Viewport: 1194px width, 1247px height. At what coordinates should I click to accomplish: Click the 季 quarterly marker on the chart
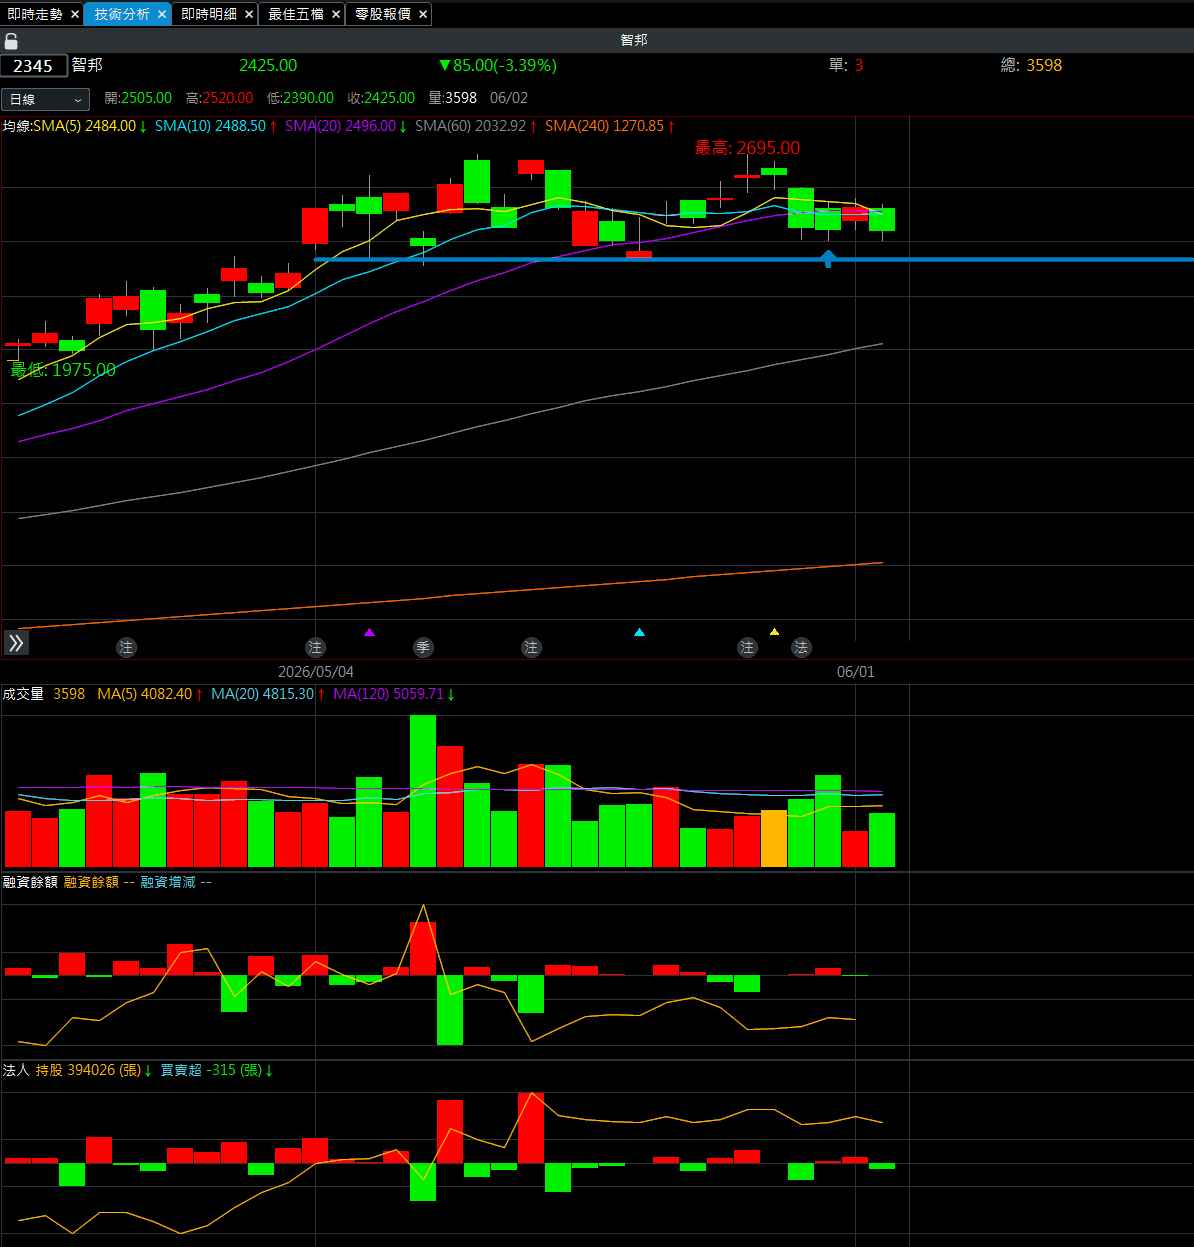coord(423,647)
